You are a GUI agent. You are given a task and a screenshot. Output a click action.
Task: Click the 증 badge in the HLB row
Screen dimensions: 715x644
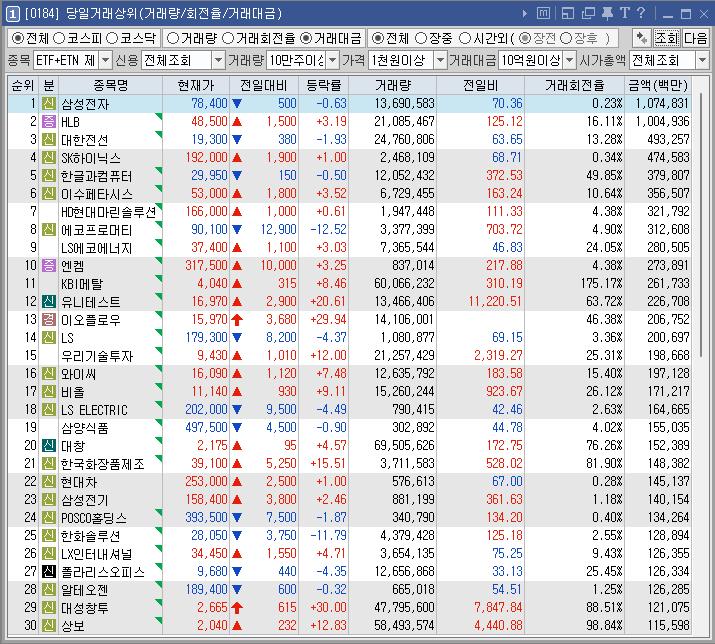click(x=49, y=121)
